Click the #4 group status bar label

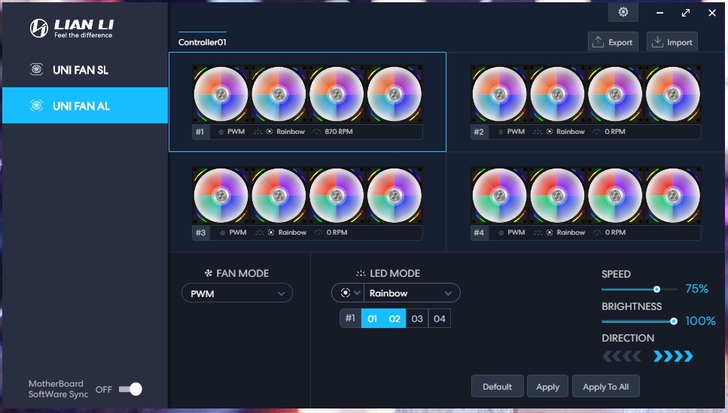(x=479, y=232)
